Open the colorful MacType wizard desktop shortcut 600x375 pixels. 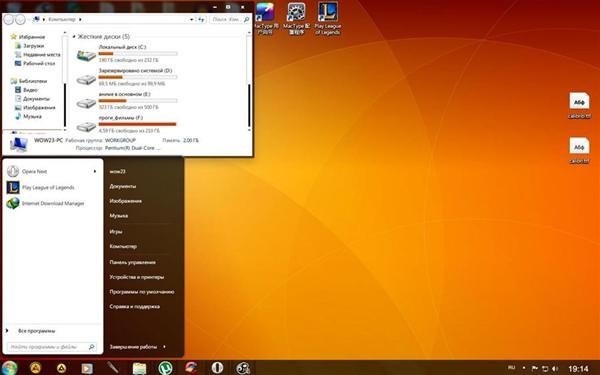pos(265,18)
